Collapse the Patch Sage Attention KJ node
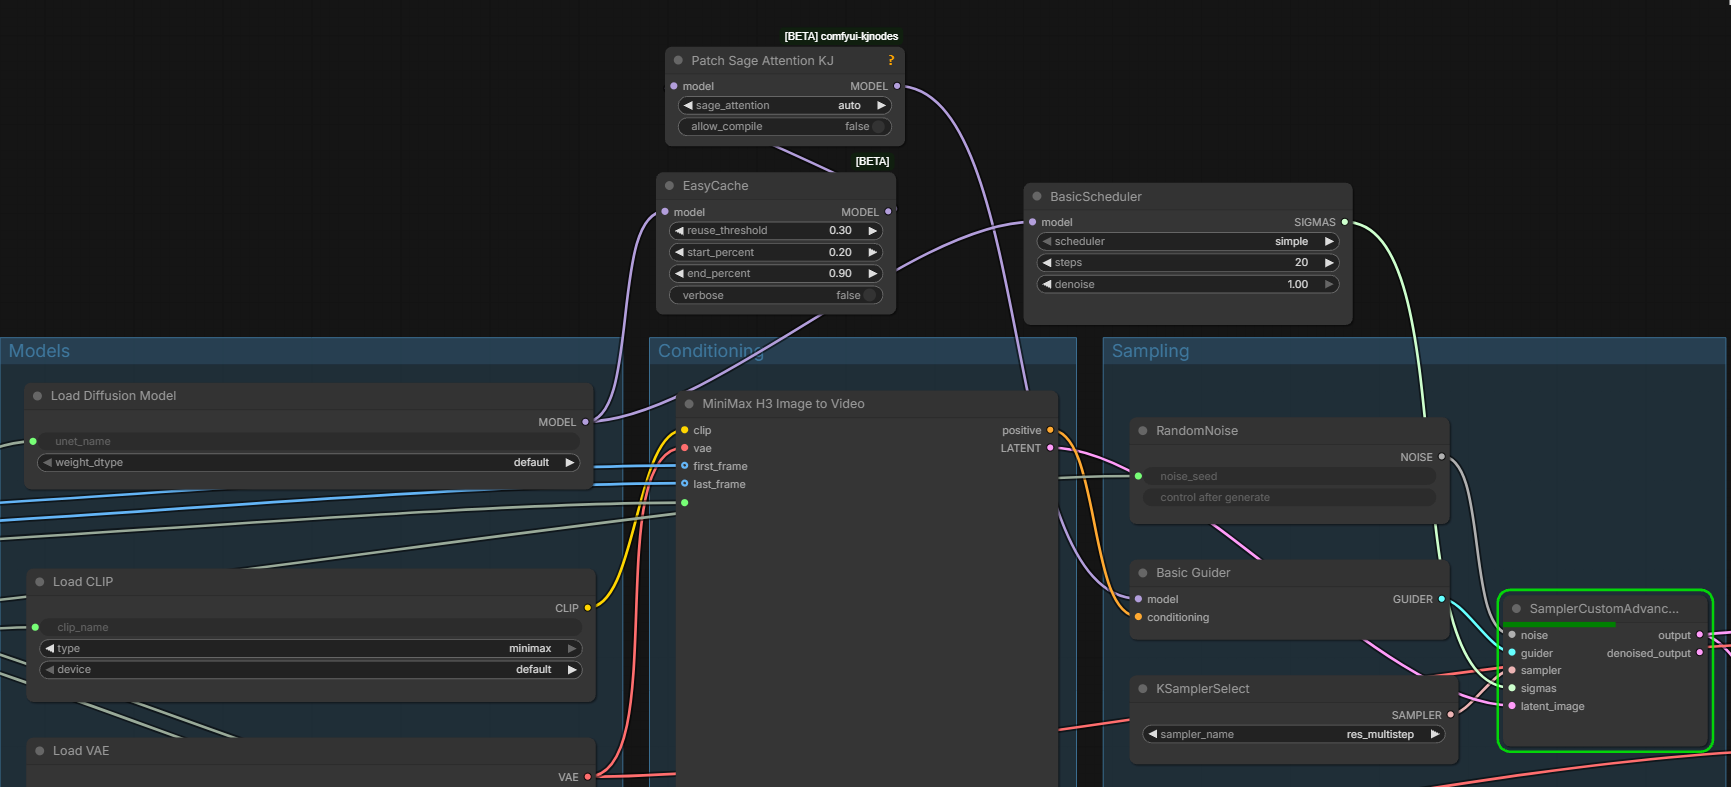The width and height of the screenshot is (1731, 787). click(678, 60)
